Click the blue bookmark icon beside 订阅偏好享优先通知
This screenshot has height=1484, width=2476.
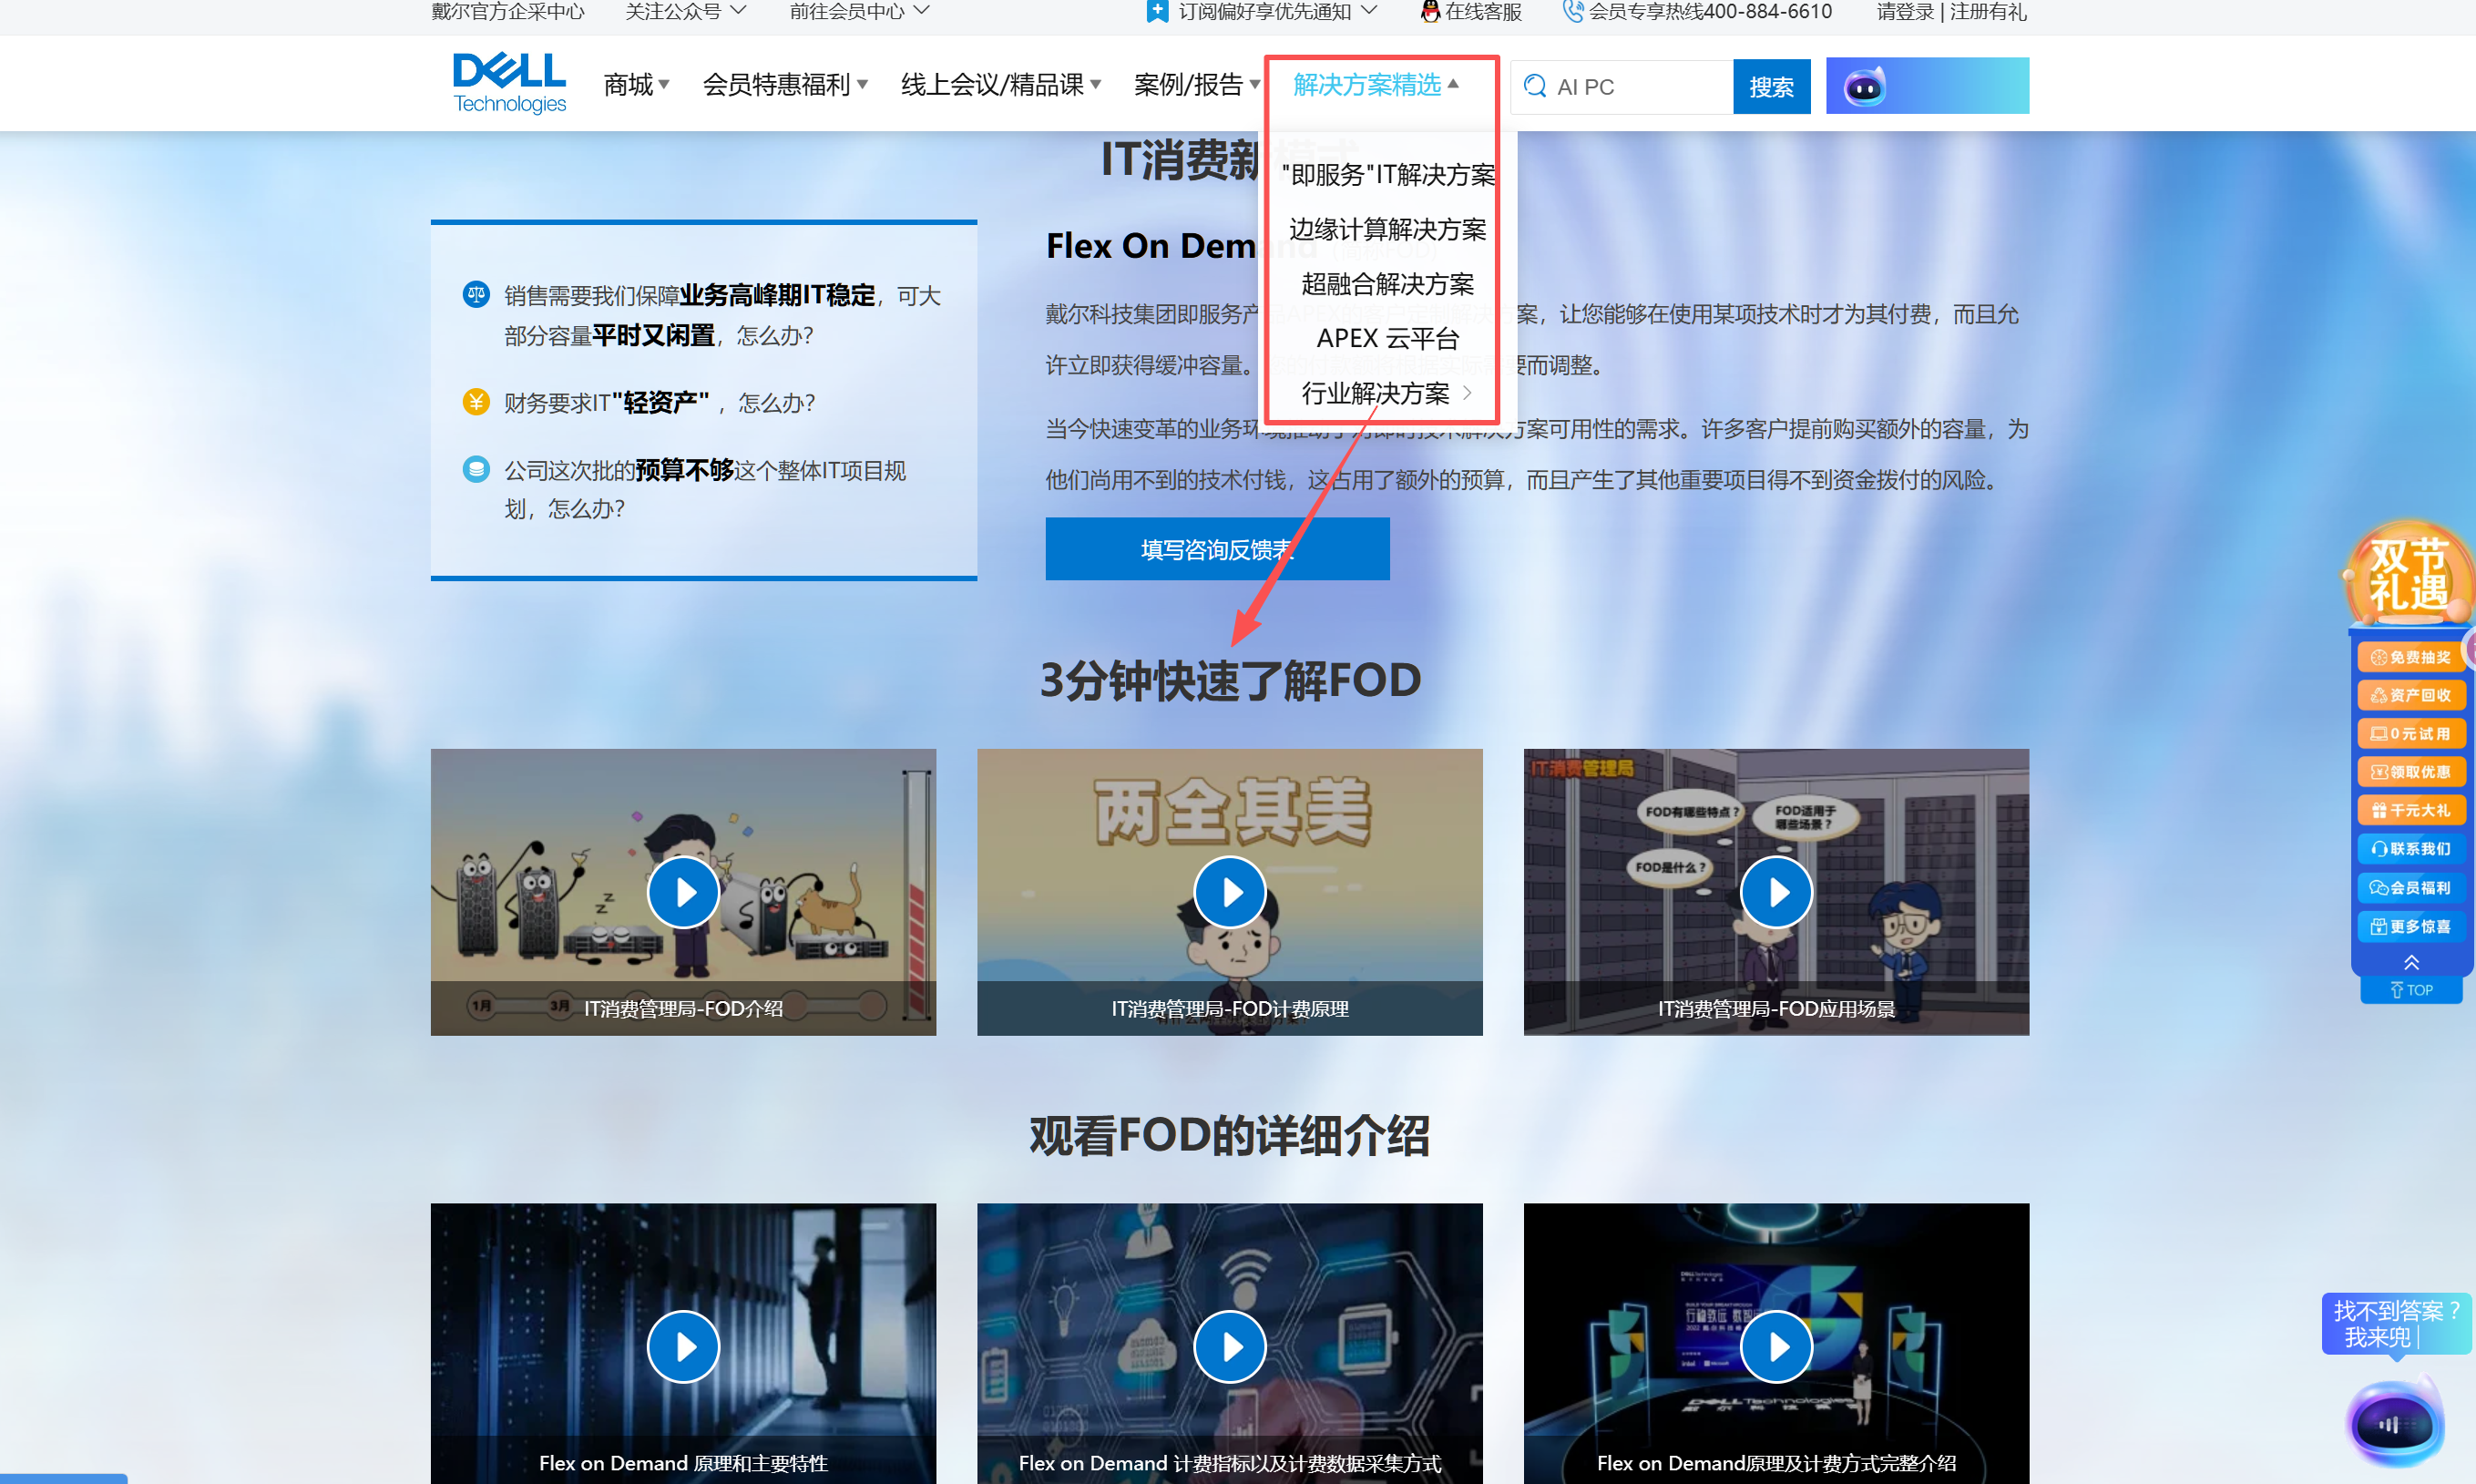pos(1157,11)
